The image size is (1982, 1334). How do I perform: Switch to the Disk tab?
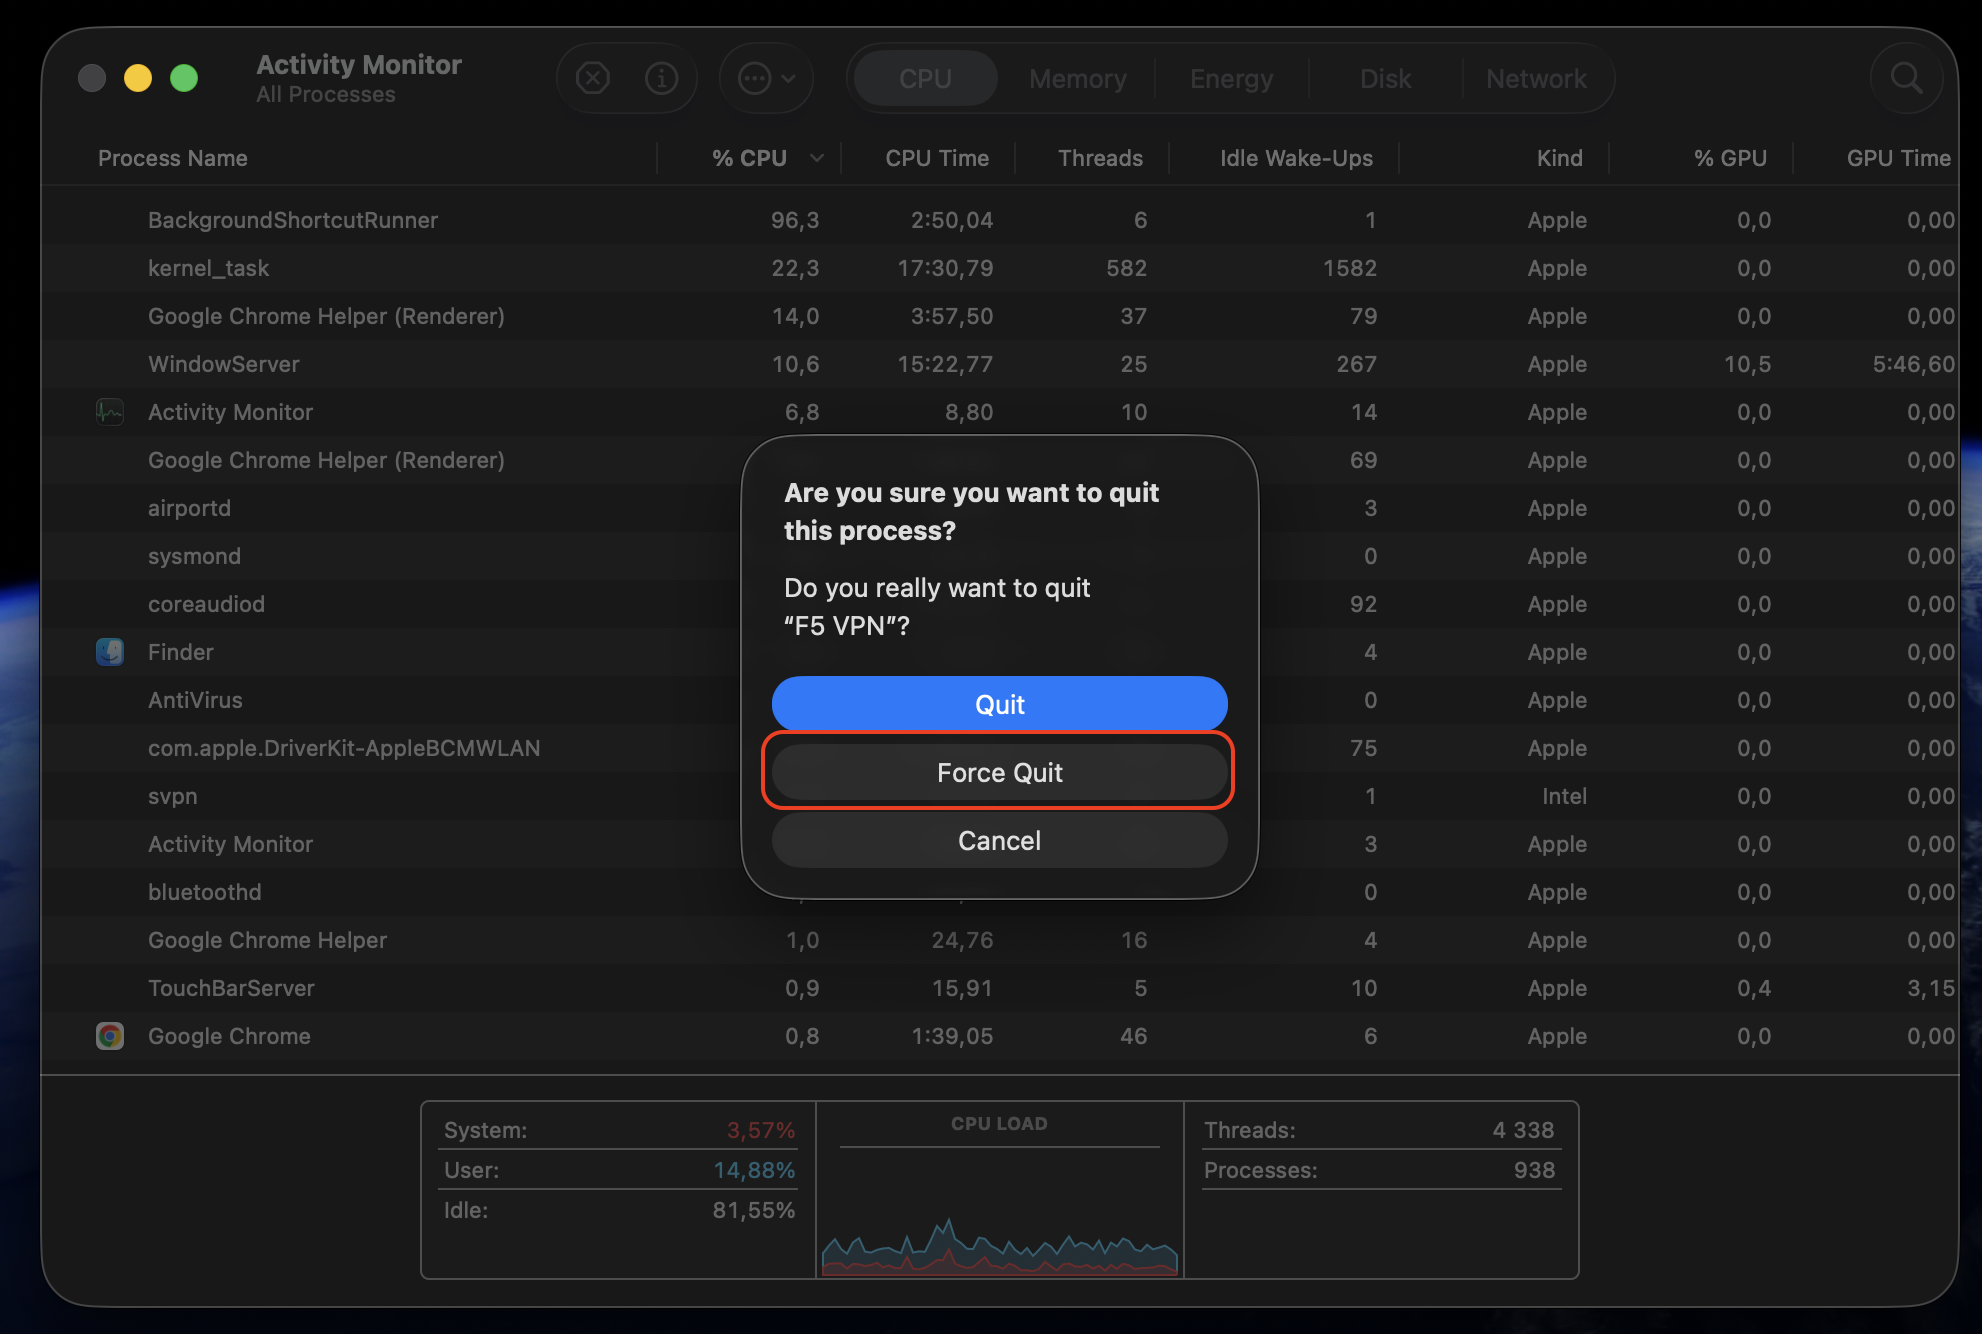[1385, 78]
